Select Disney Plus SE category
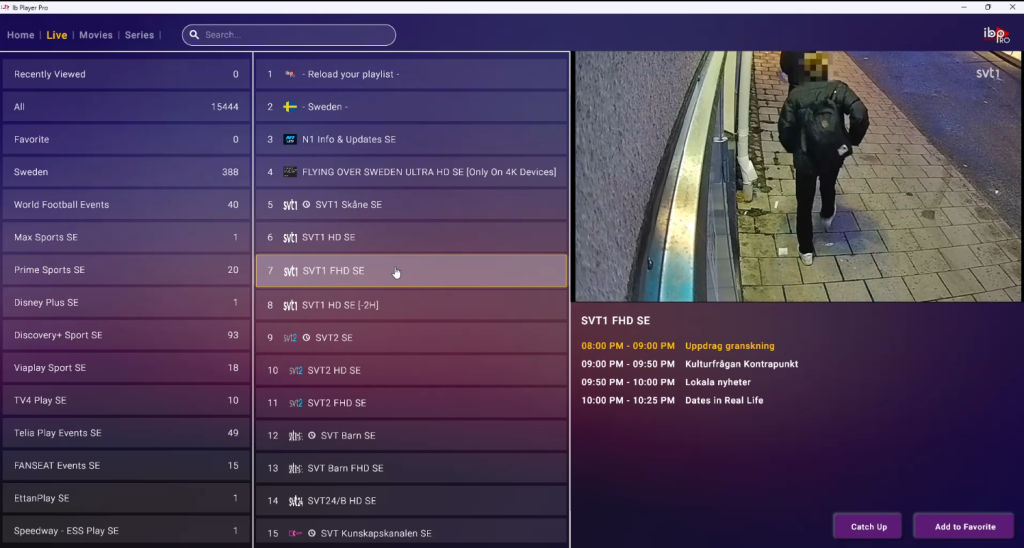 click(x=126, y=302)
